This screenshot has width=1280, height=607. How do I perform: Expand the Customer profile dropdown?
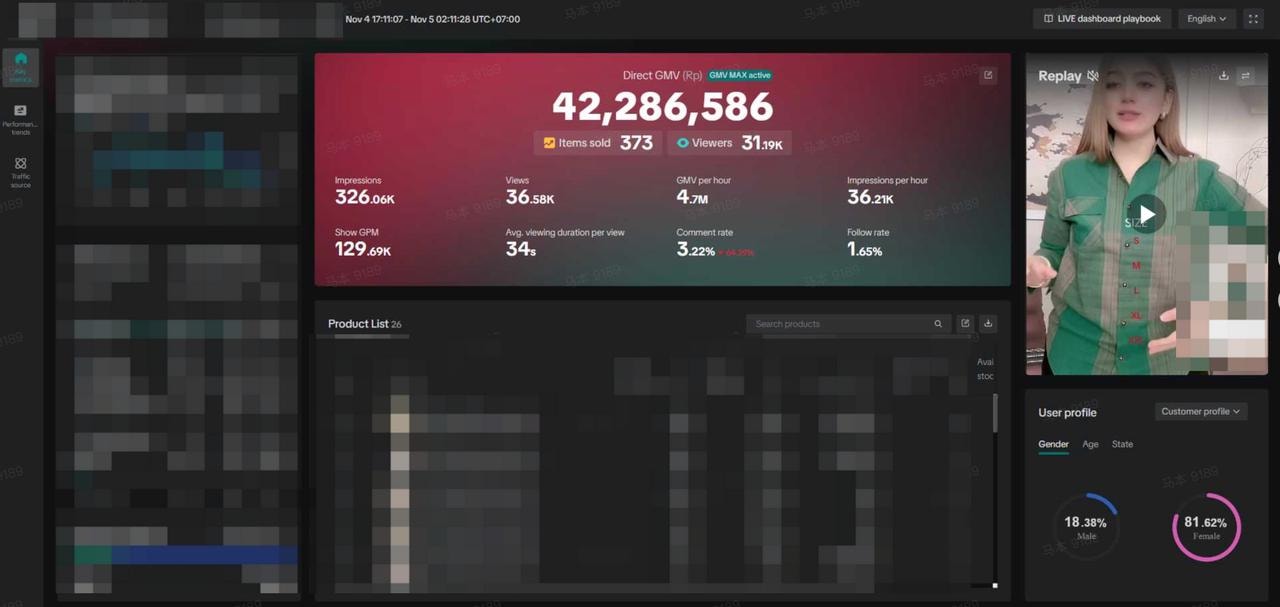coord(1200,411)
